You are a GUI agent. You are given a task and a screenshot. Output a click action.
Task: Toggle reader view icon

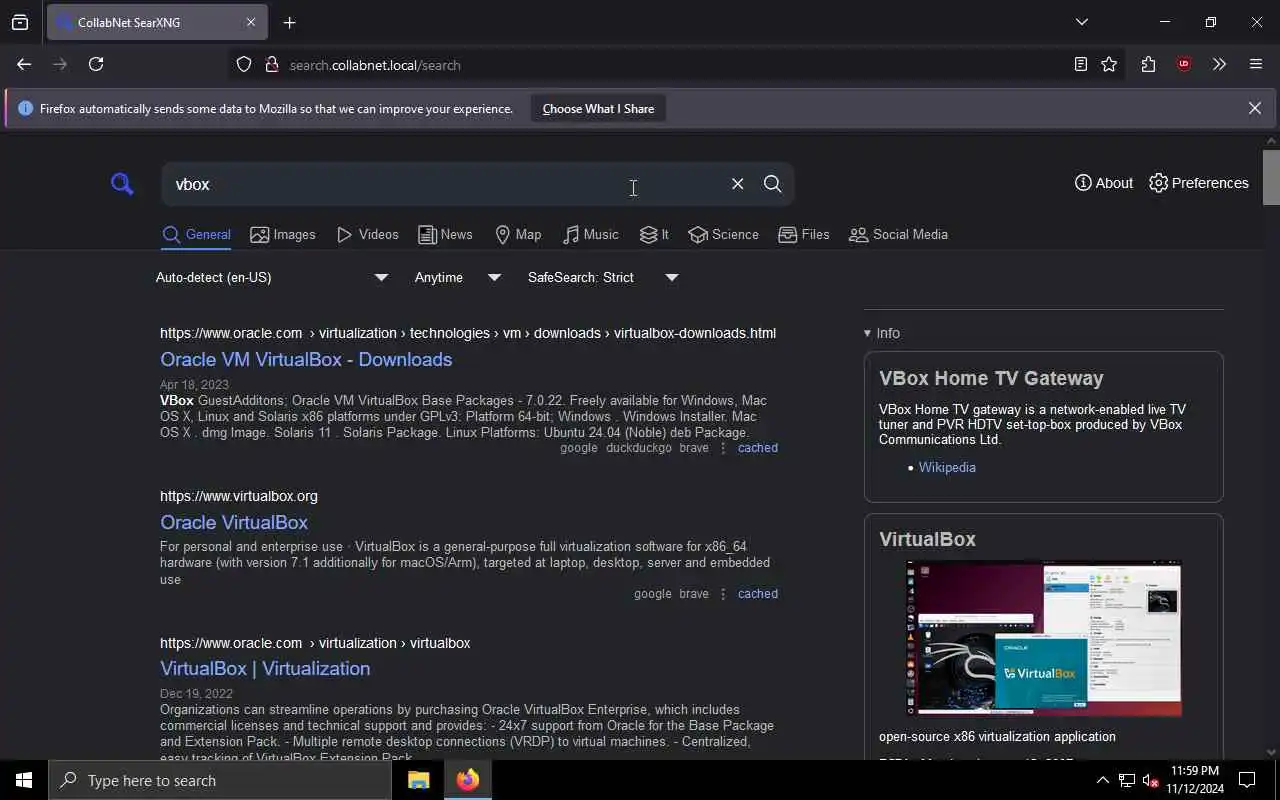click(x=1080, y=64)
